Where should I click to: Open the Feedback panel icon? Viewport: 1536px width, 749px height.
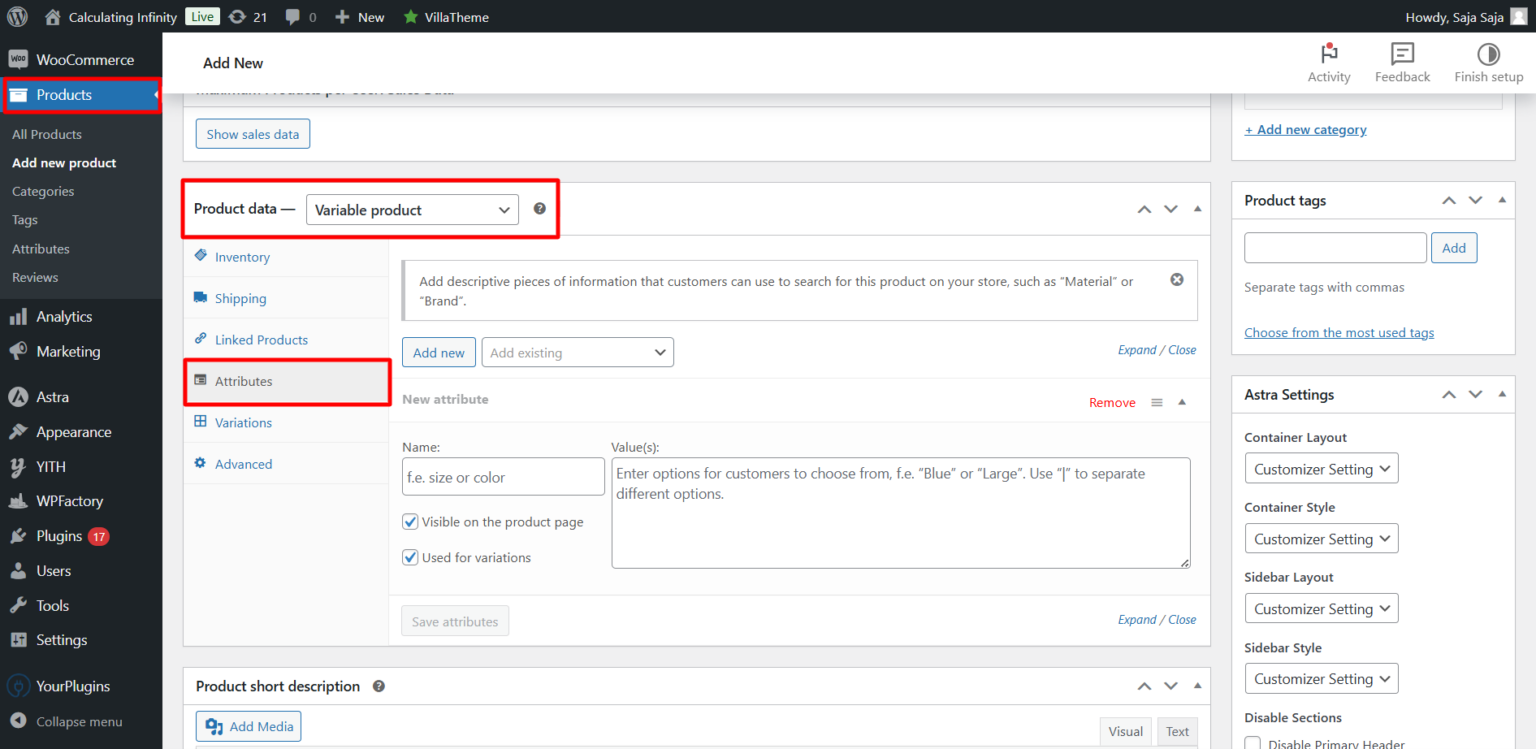(1401, 55)
